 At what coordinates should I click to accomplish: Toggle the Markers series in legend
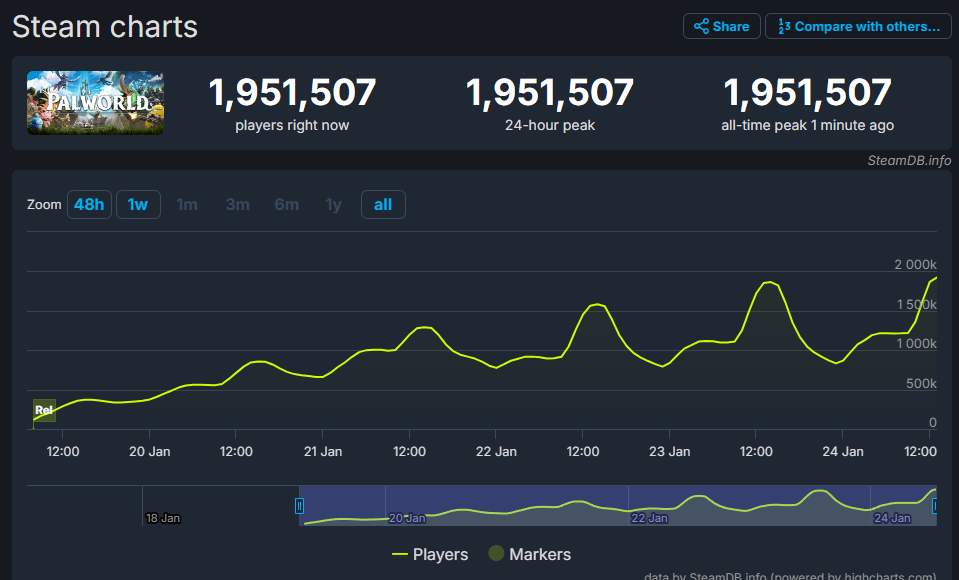530,554
